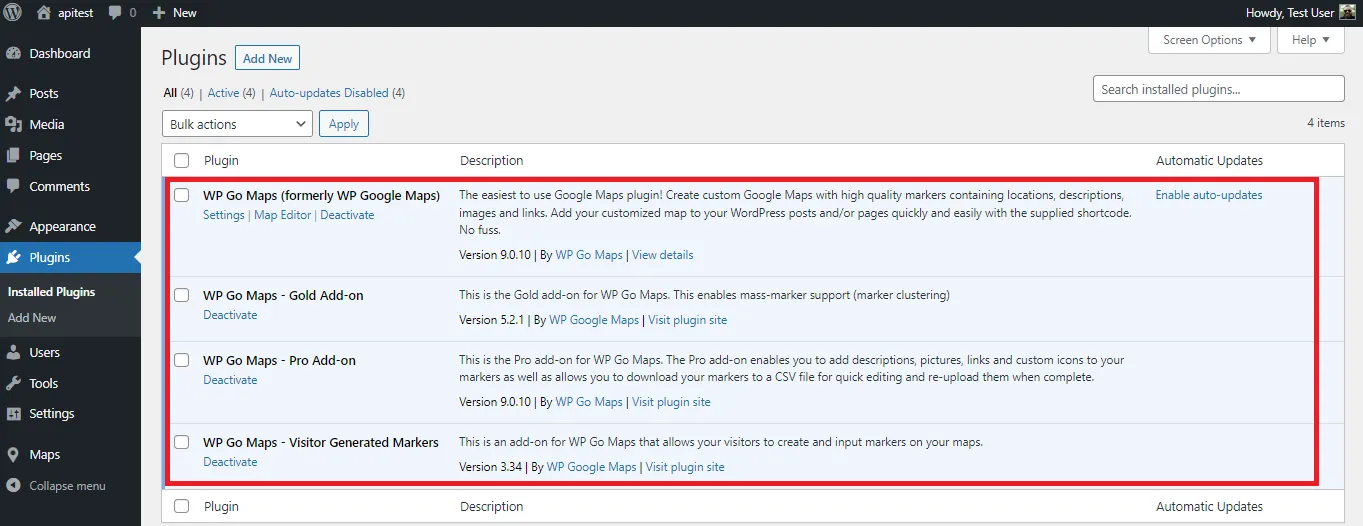Open the Posts menu item
The width and height of the screenshot is (1363, 526).
point(44,94)
